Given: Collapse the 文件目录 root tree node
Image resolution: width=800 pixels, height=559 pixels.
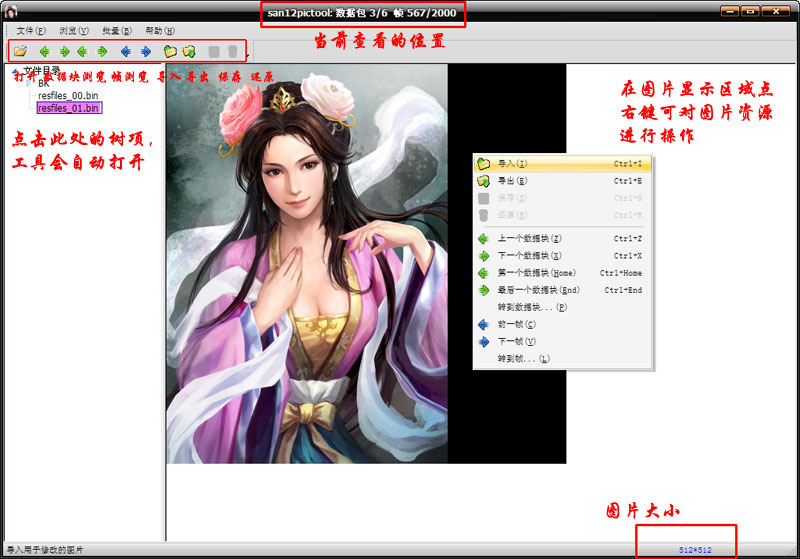Looking at the screenshot, I should pos(15,72).
